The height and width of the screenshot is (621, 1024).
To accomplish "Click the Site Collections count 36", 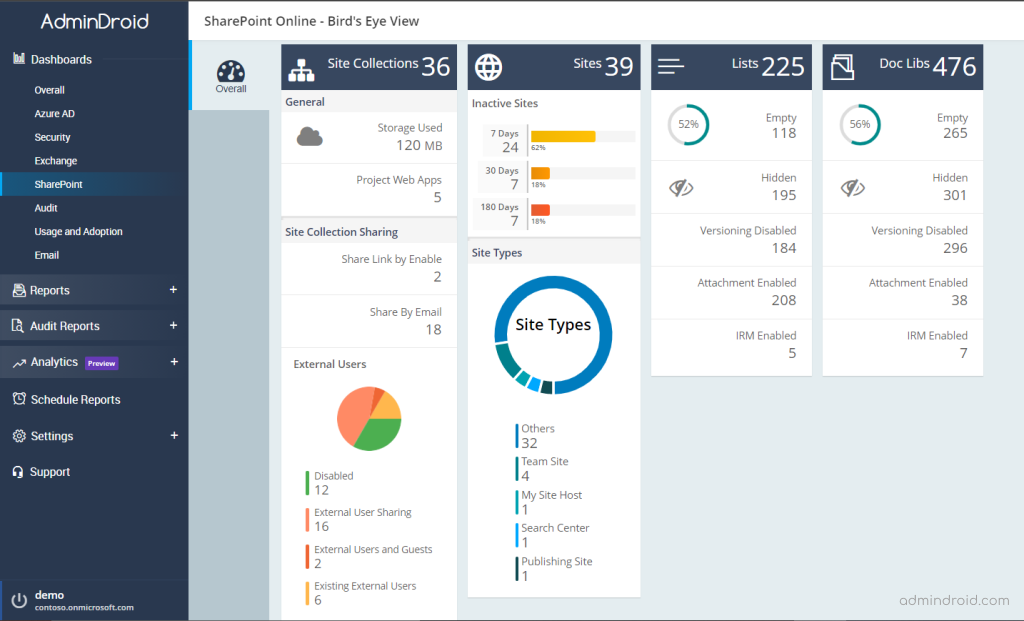I will pos(436,67).
